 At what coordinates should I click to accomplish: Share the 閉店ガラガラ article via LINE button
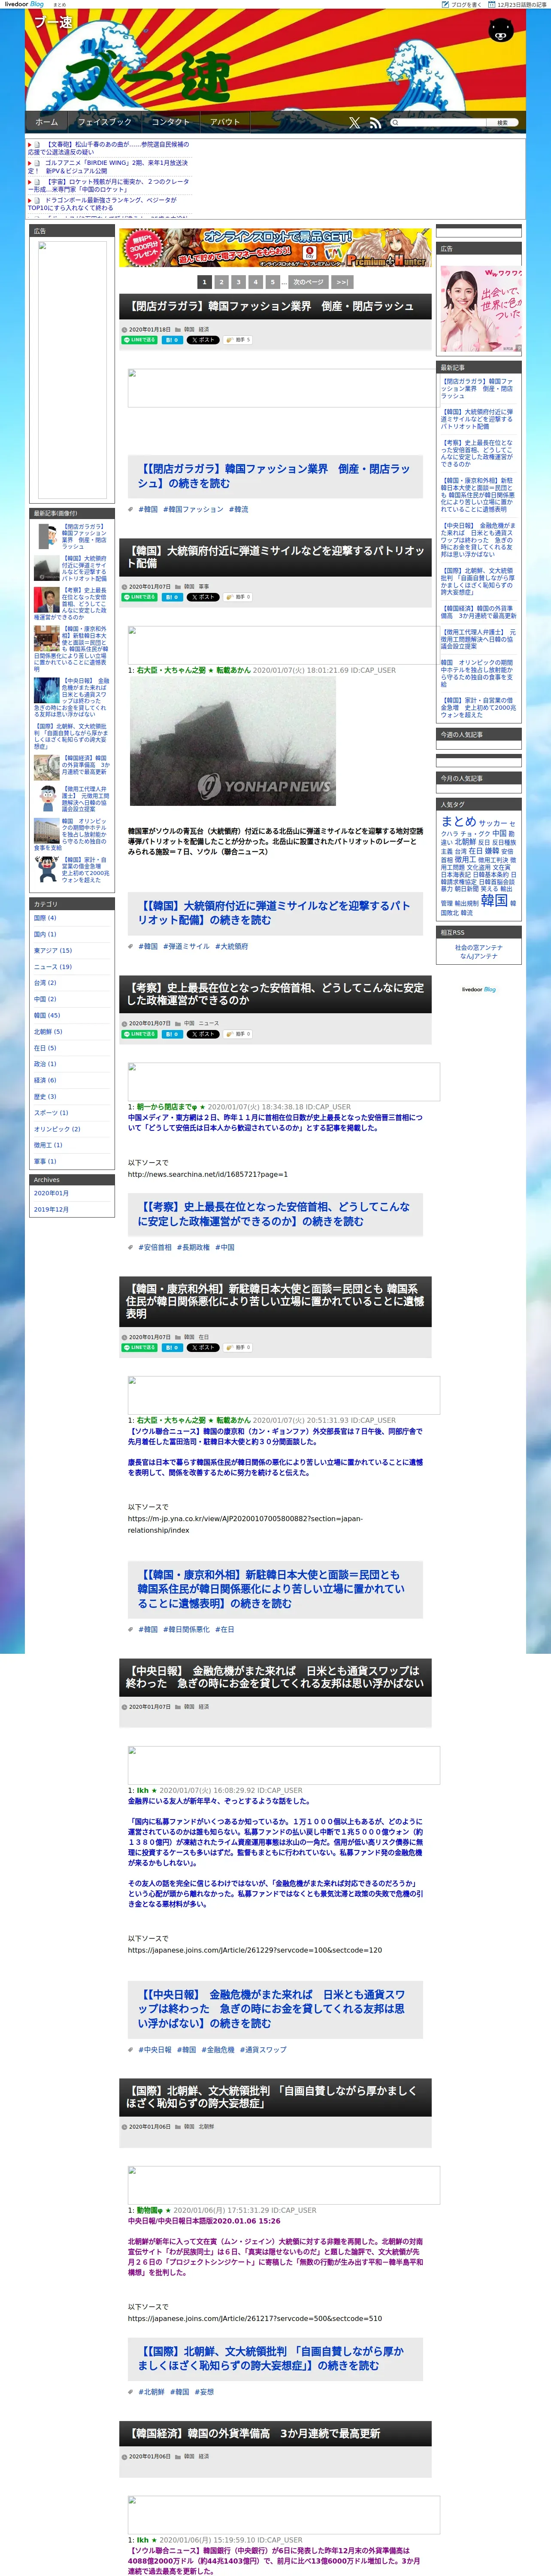click(x=140, y=340)
